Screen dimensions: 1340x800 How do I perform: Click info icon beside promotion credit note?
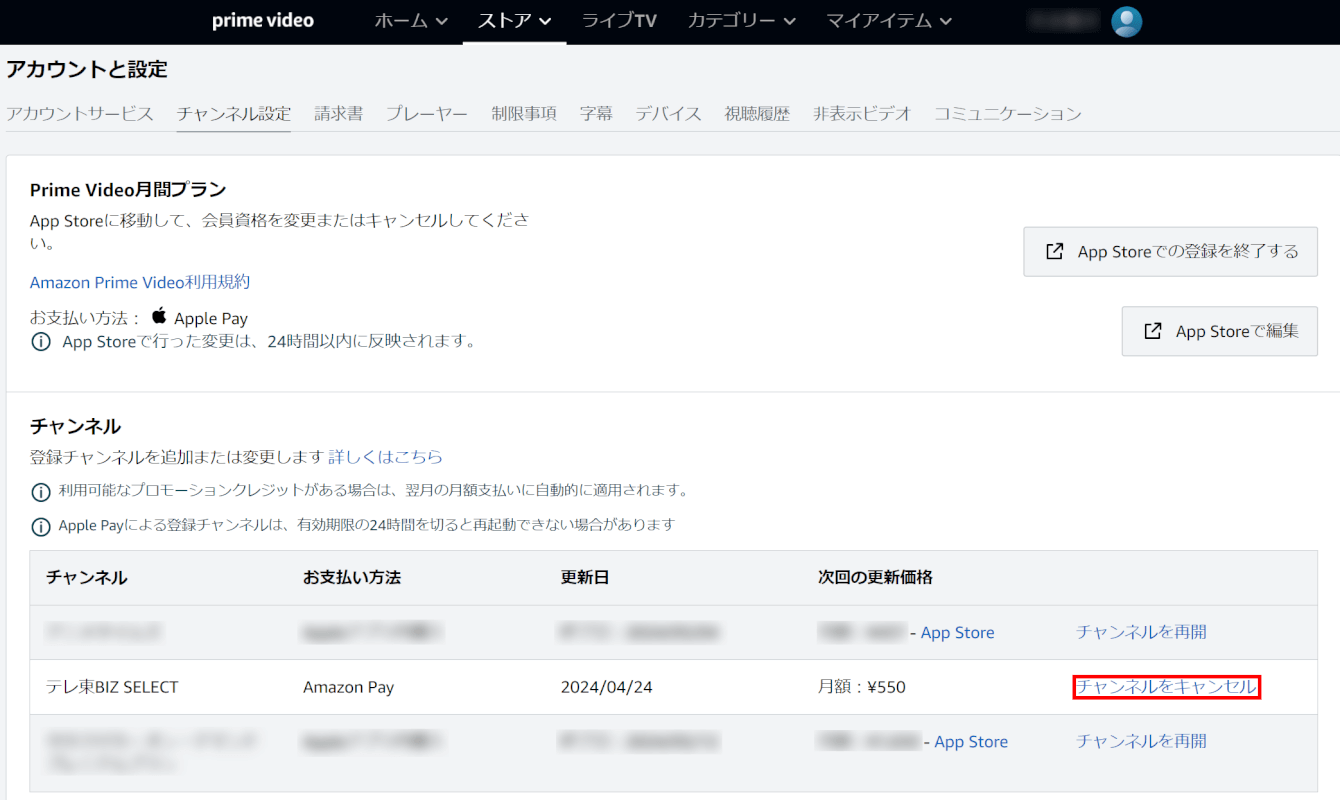tap(41, 492)
